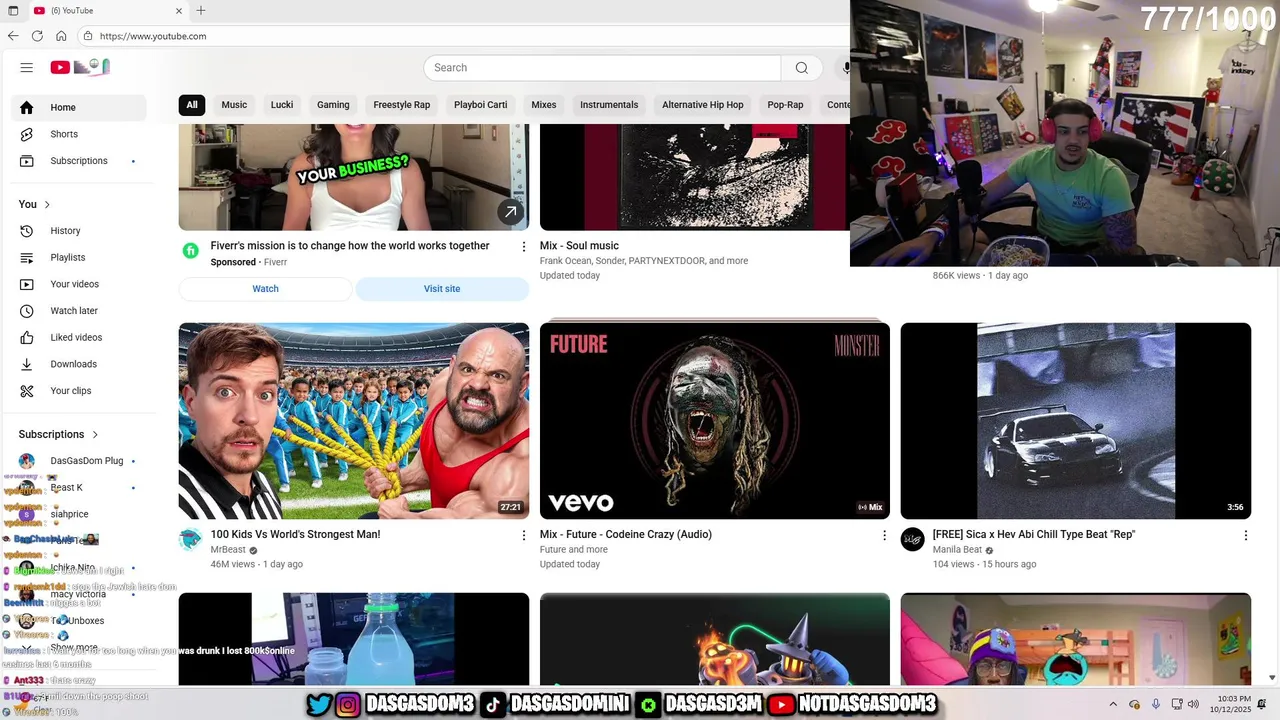Viewport: 1280px width, 720px height.
Task: Select the Music filter chip
Action: click(x=234, y=105)
